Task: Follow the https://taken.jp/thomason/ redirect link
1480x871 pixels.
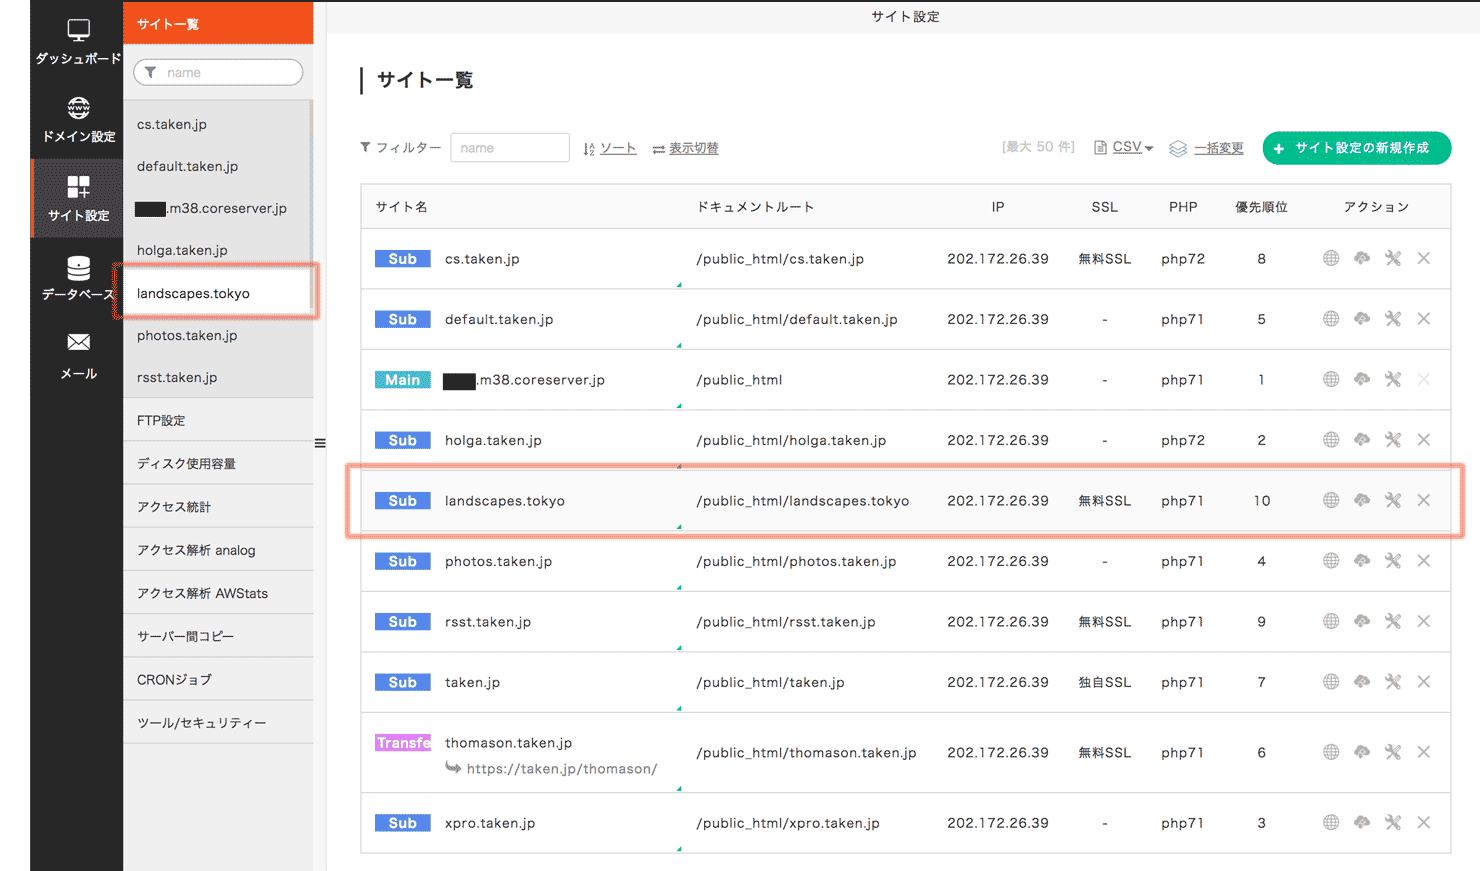Action: click(562, 768)
